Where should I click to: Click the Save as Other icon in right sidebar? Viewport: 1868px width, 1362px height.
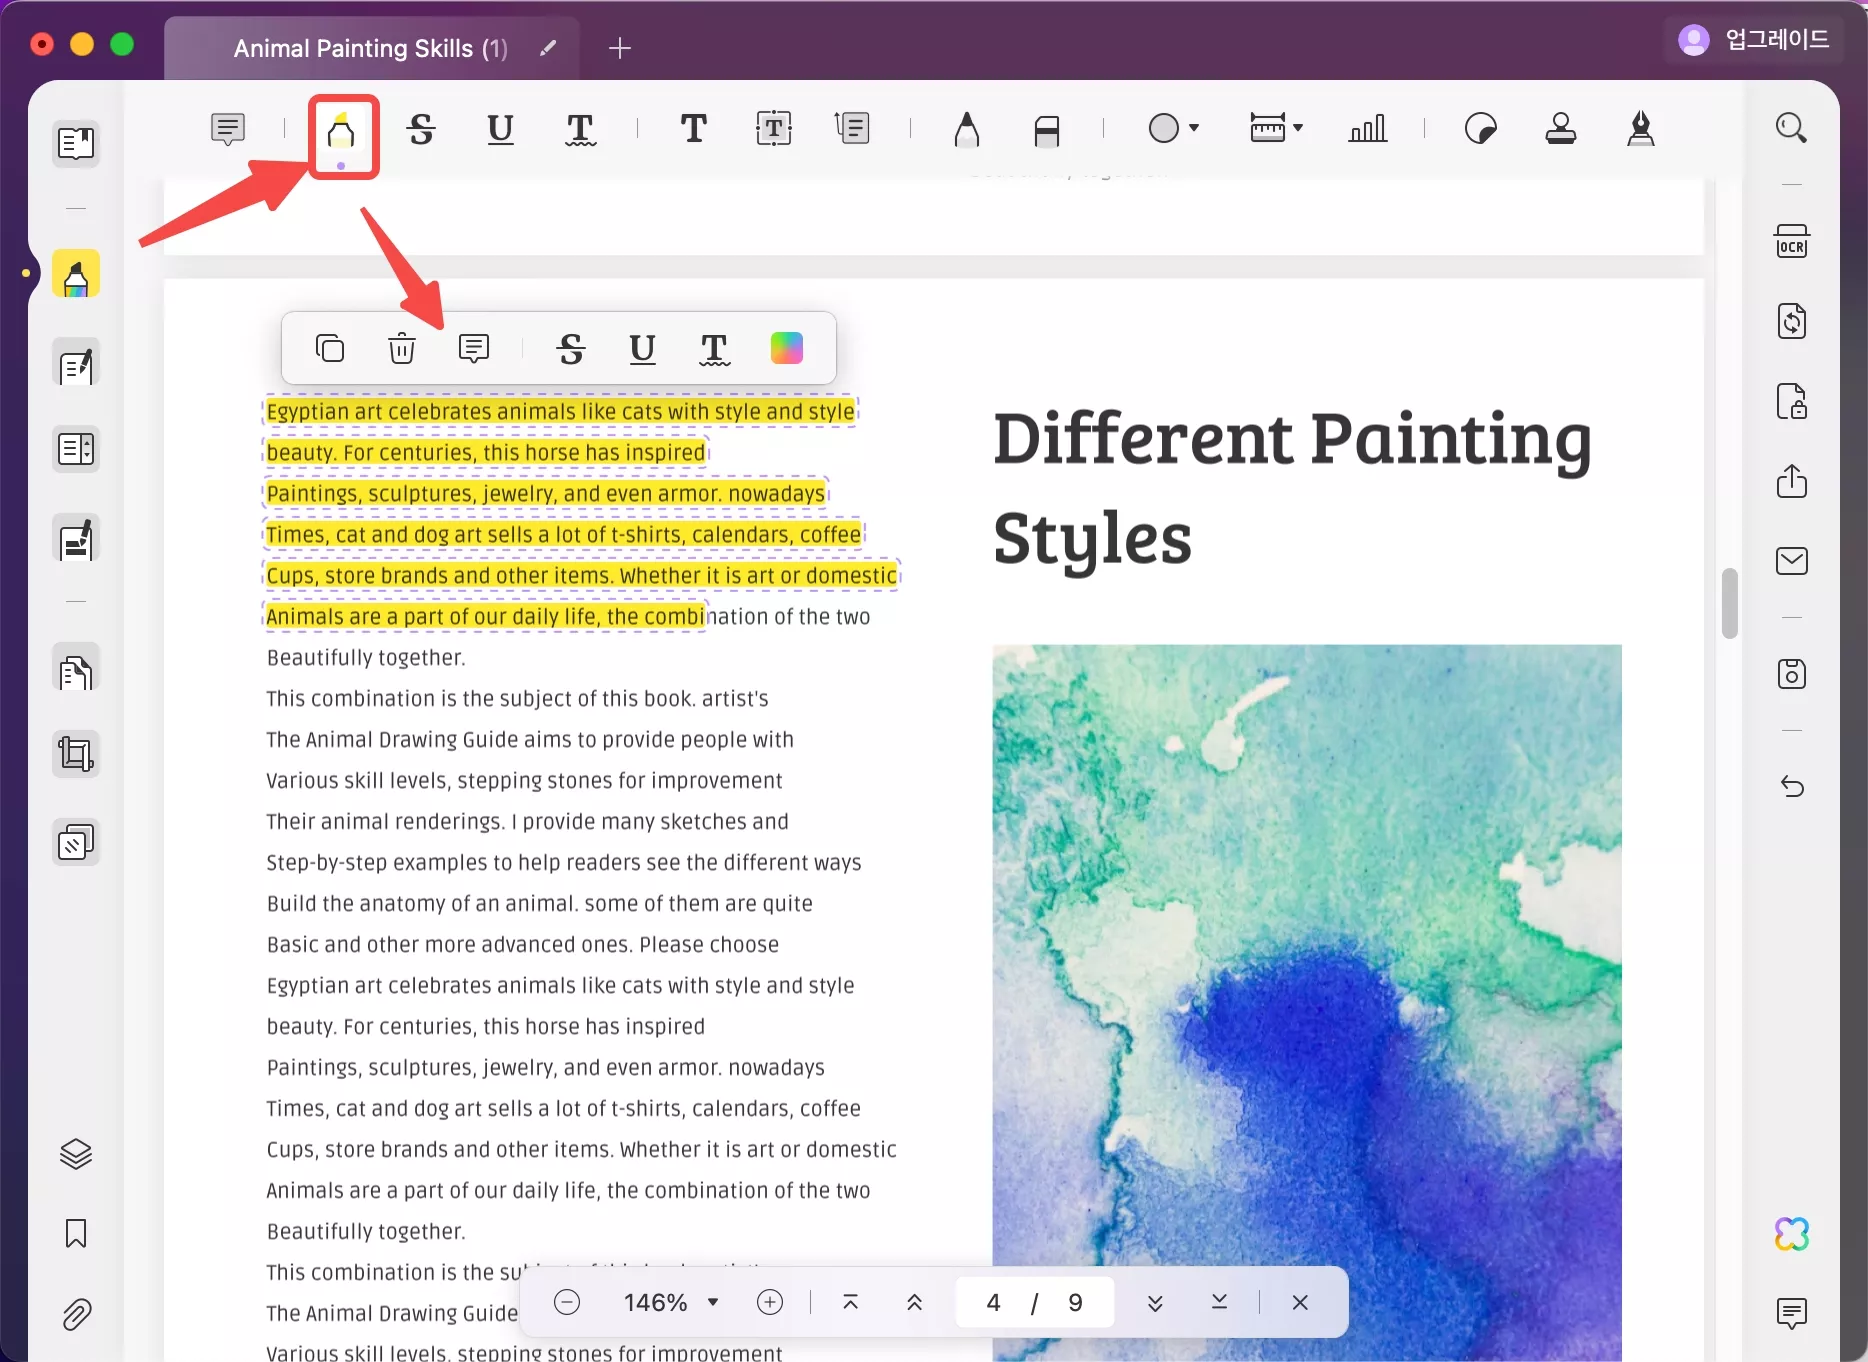pyautogui.click(x=1791, y=674)
